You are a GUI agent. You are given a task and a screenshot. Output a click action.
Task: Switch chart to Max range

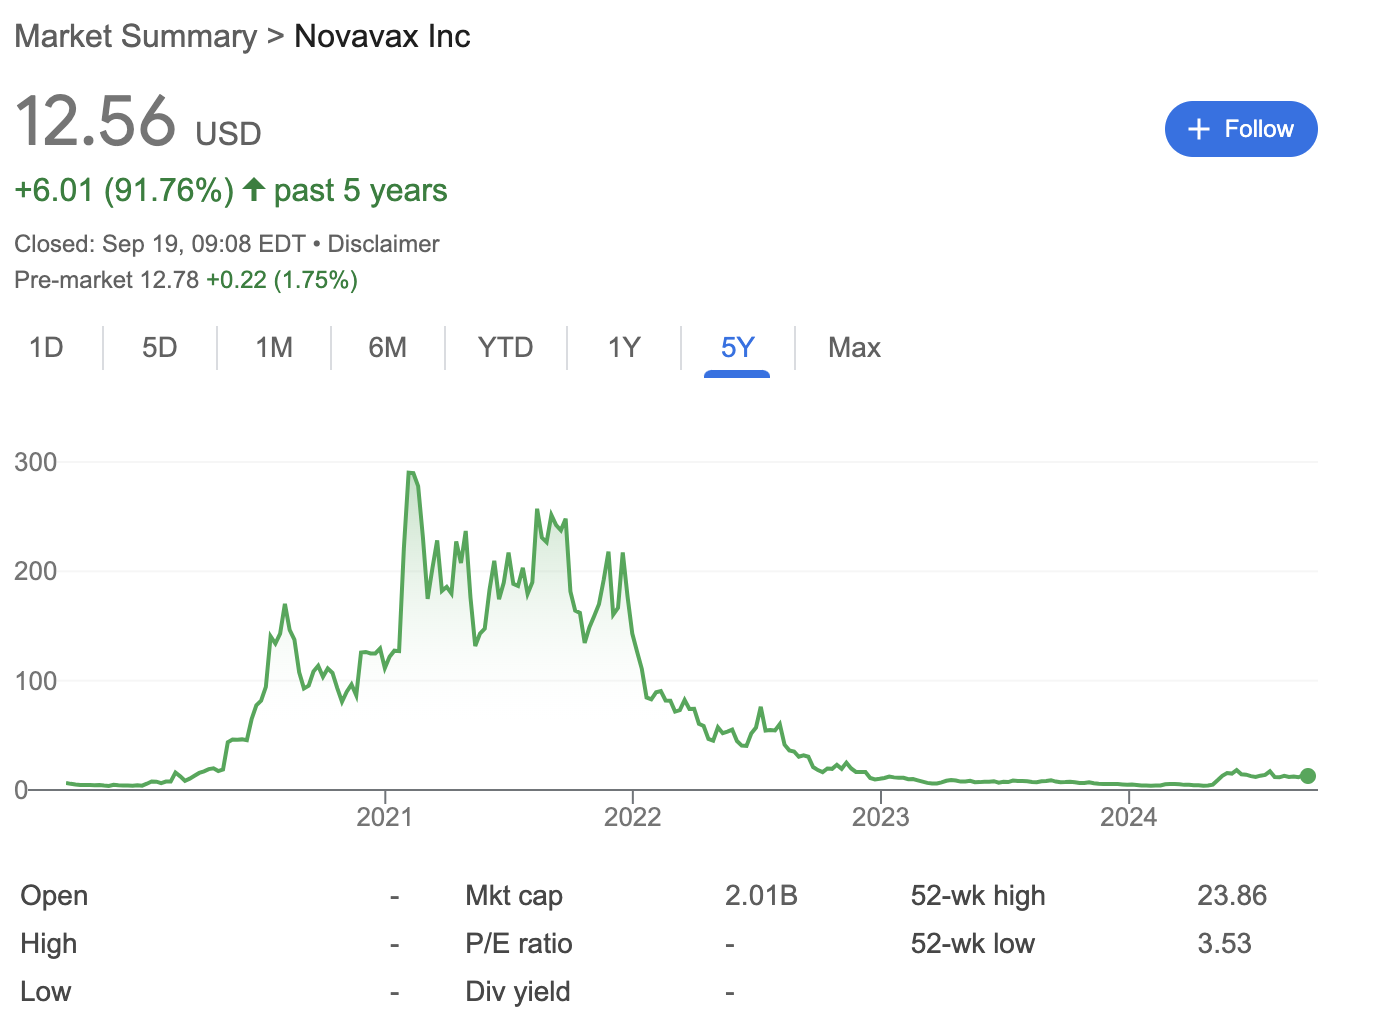point(854,347)
